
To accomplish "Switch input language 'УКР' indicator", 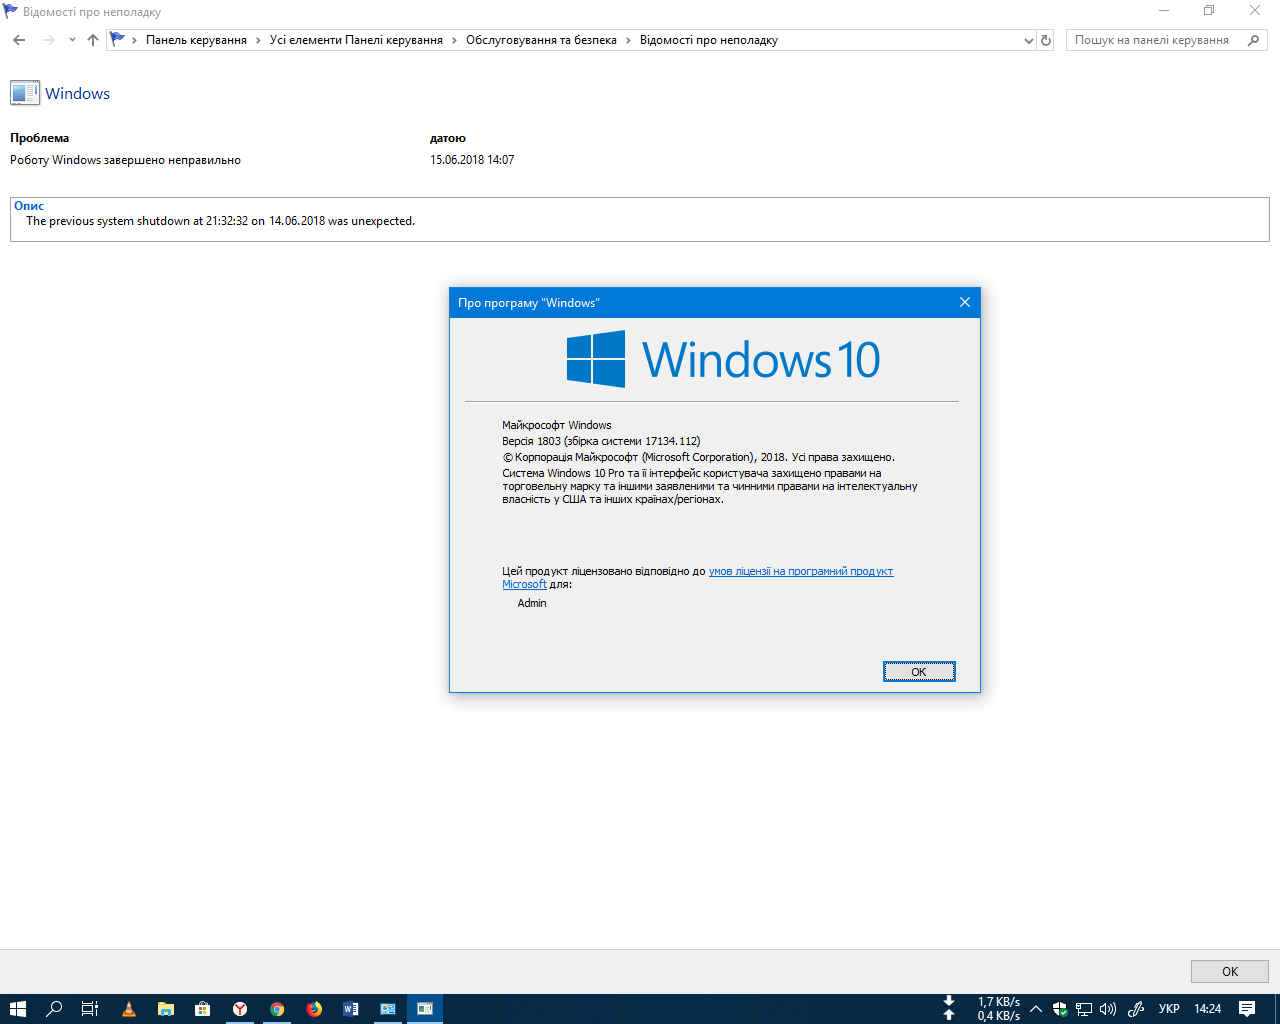I will click(1169, 1009).
